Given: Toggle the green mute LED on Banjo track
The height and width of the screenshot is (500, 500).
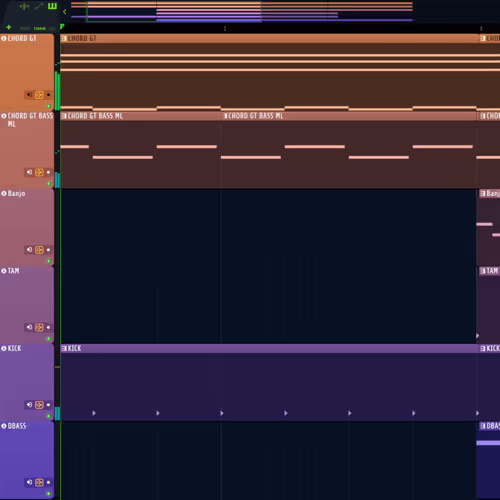Looking at the screenshot, I should pos(49,261).
